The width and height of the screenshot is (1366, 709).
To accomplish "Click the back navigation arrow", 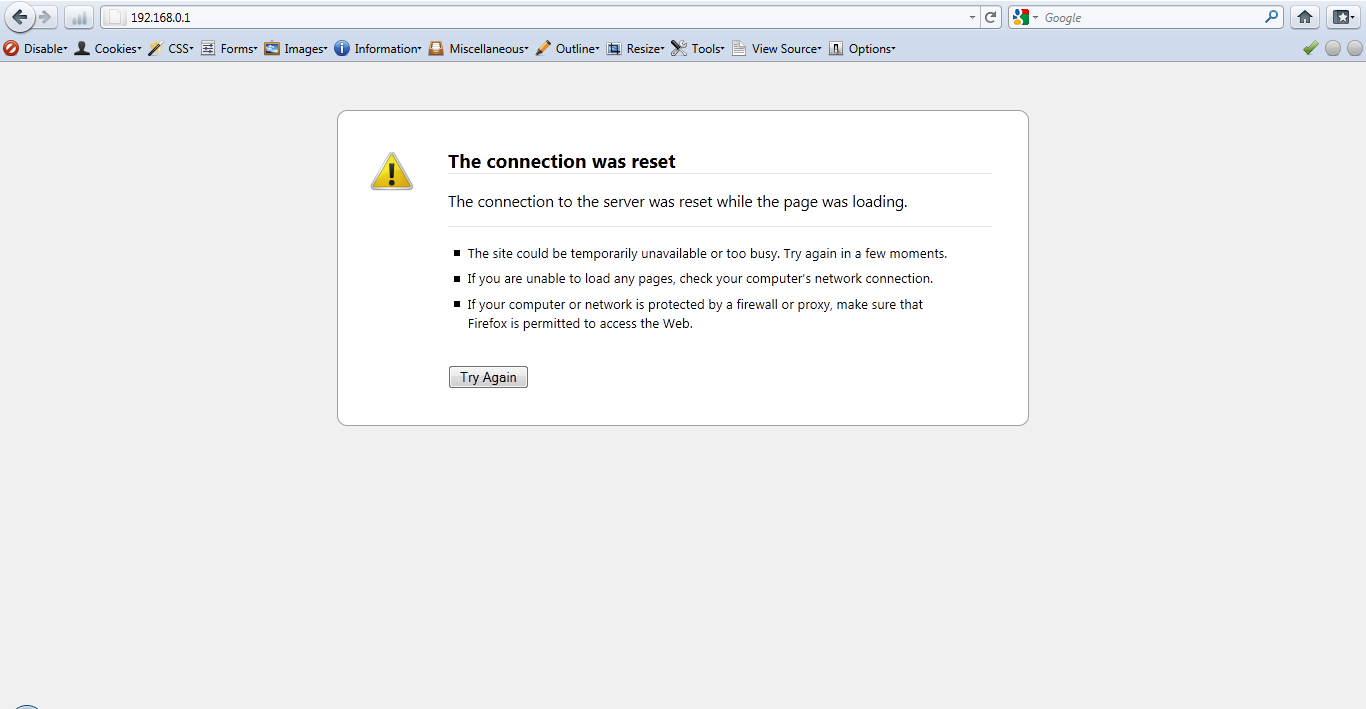I will pyautogui.click(x=20, y=17).
